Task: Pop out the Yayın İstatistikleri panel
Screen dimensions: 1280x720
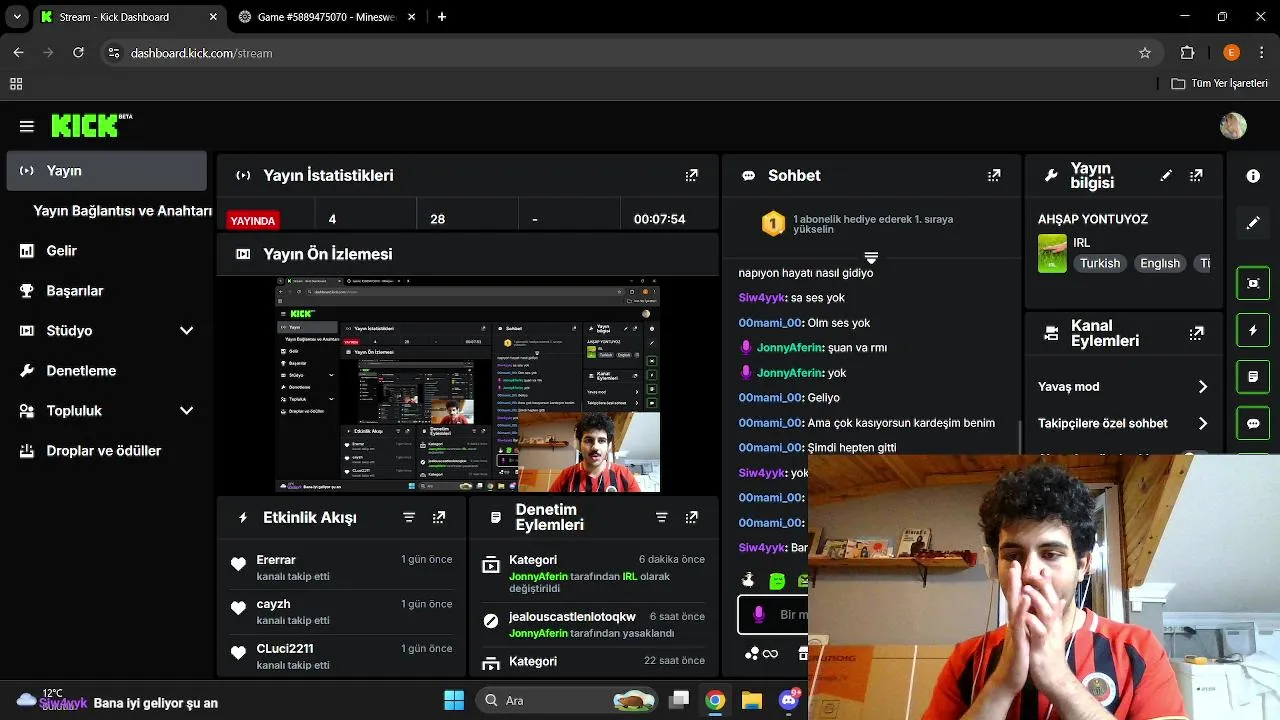Action: coord(691,175)
